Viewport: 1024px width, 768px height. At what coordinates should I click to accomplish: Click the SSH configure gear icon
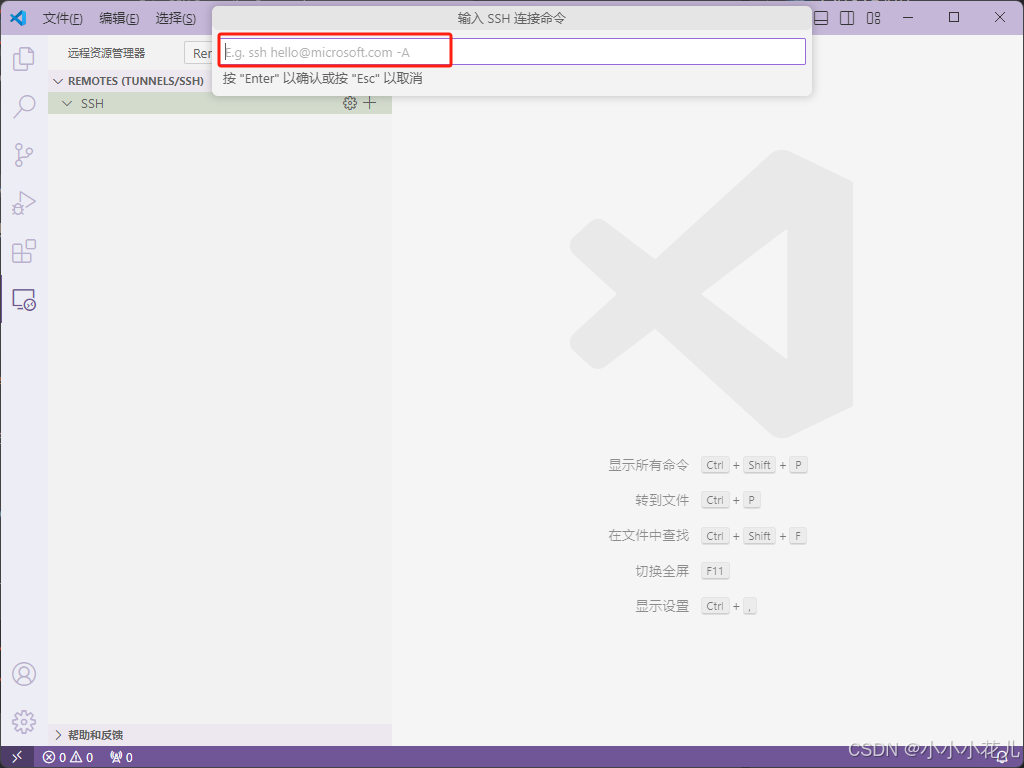350,103
